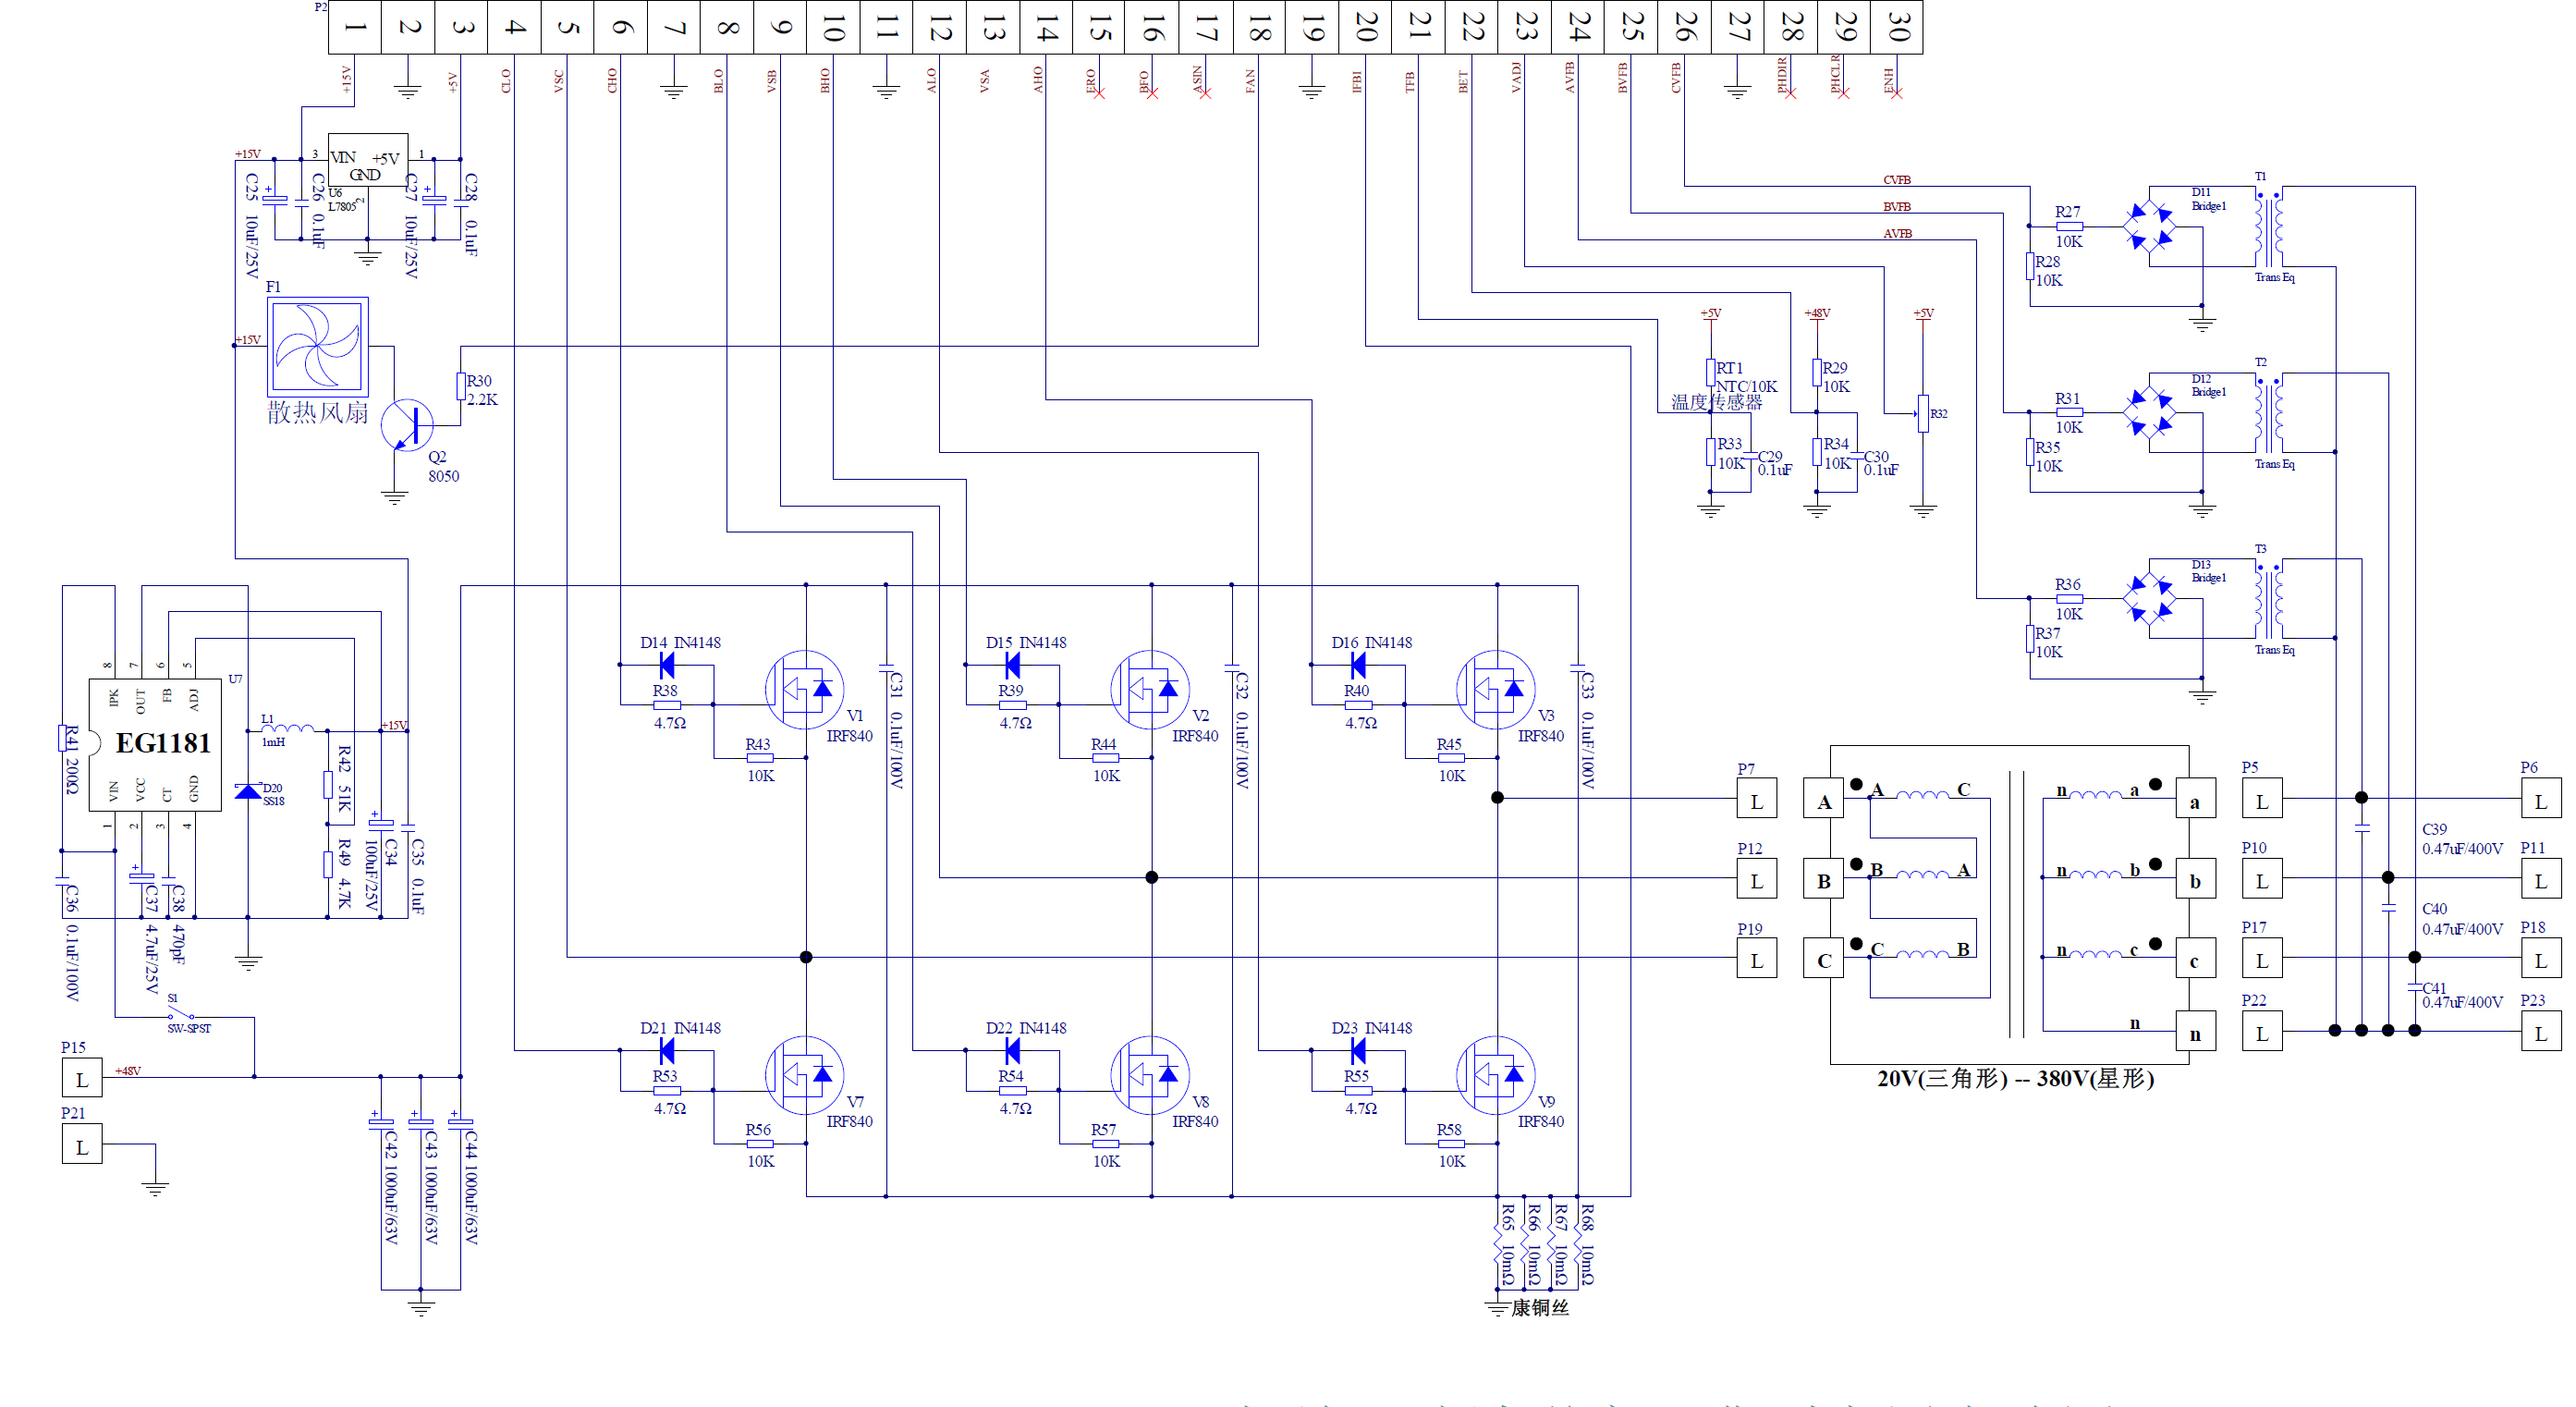This screenshot has height=1407, width=2576.
Task: Click resistor R43 10K
Action: (760, 758)
